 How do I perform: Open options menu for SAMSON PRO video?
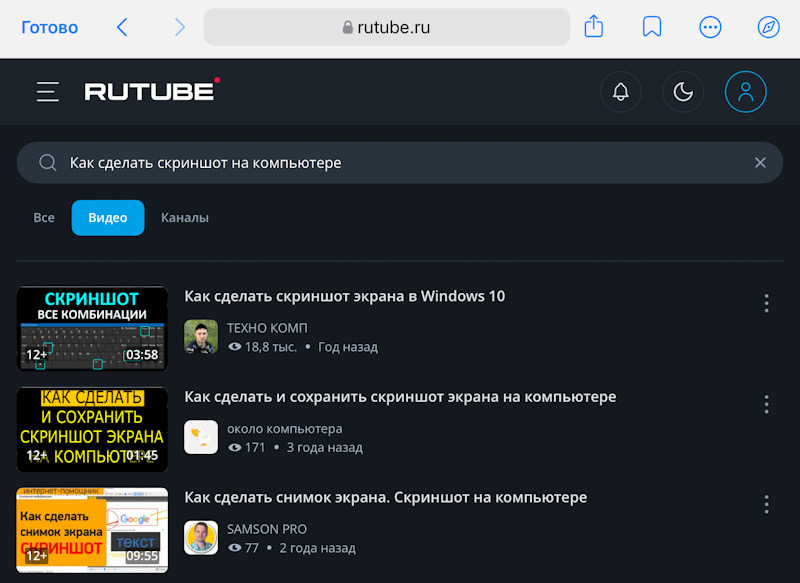[766, 504]
